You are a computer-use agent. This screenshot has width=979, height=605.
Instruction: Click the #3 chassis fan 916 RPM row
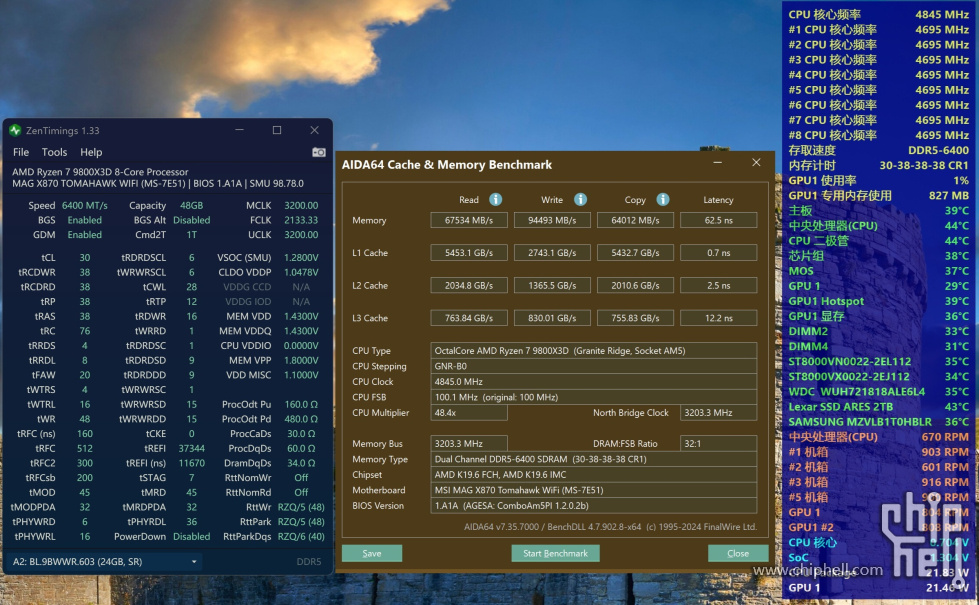(x=878, y=482)
